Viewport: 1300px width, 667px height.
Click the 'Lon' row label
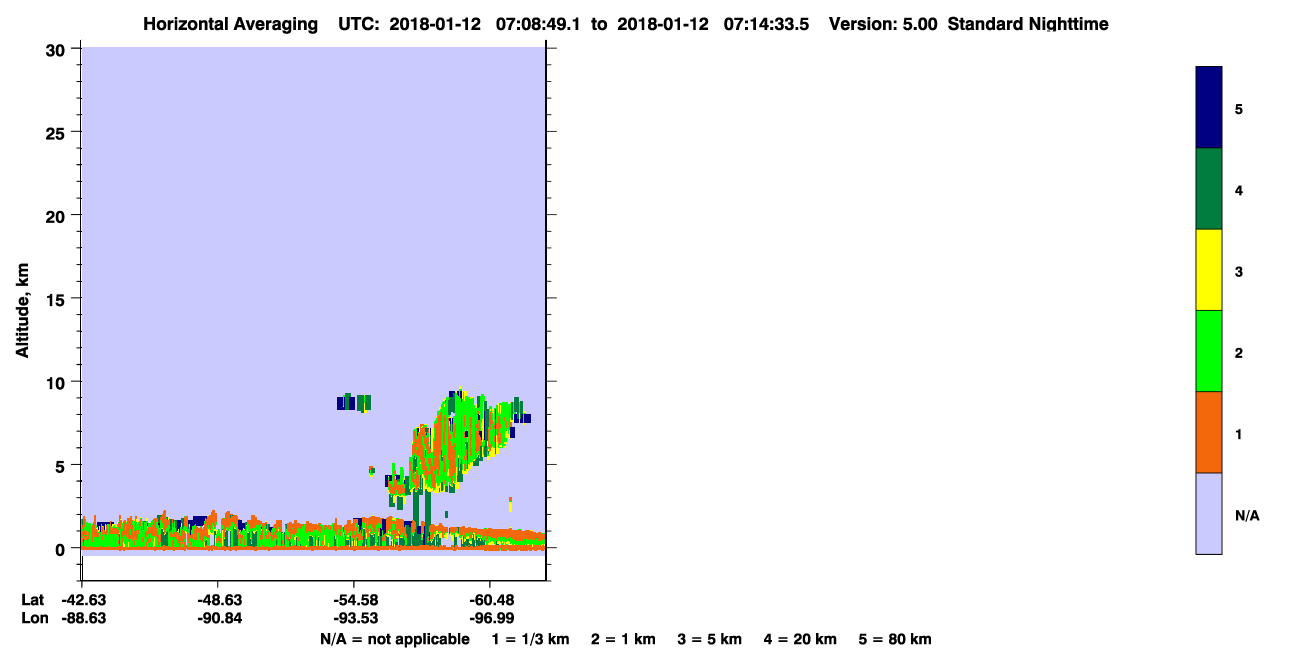coord(33,618)
